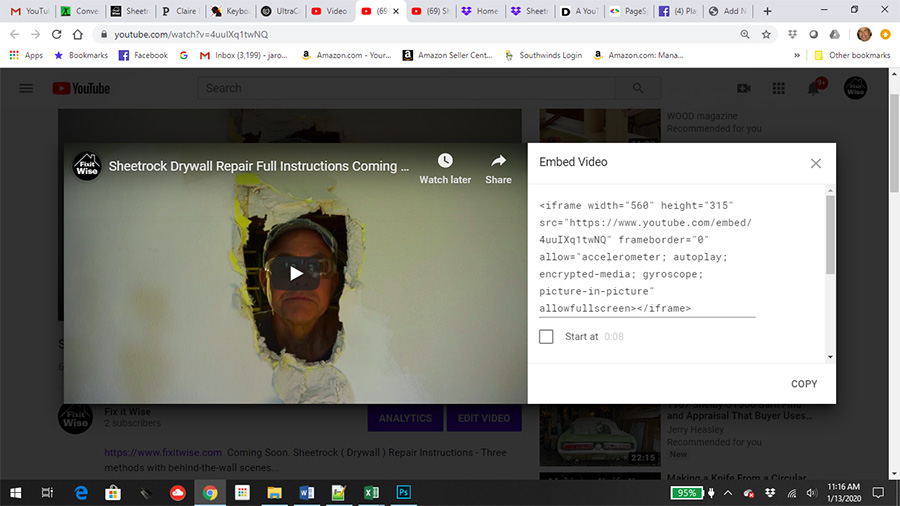
Task: Click the EDIT VIDEO button
Action: point(484,418)
